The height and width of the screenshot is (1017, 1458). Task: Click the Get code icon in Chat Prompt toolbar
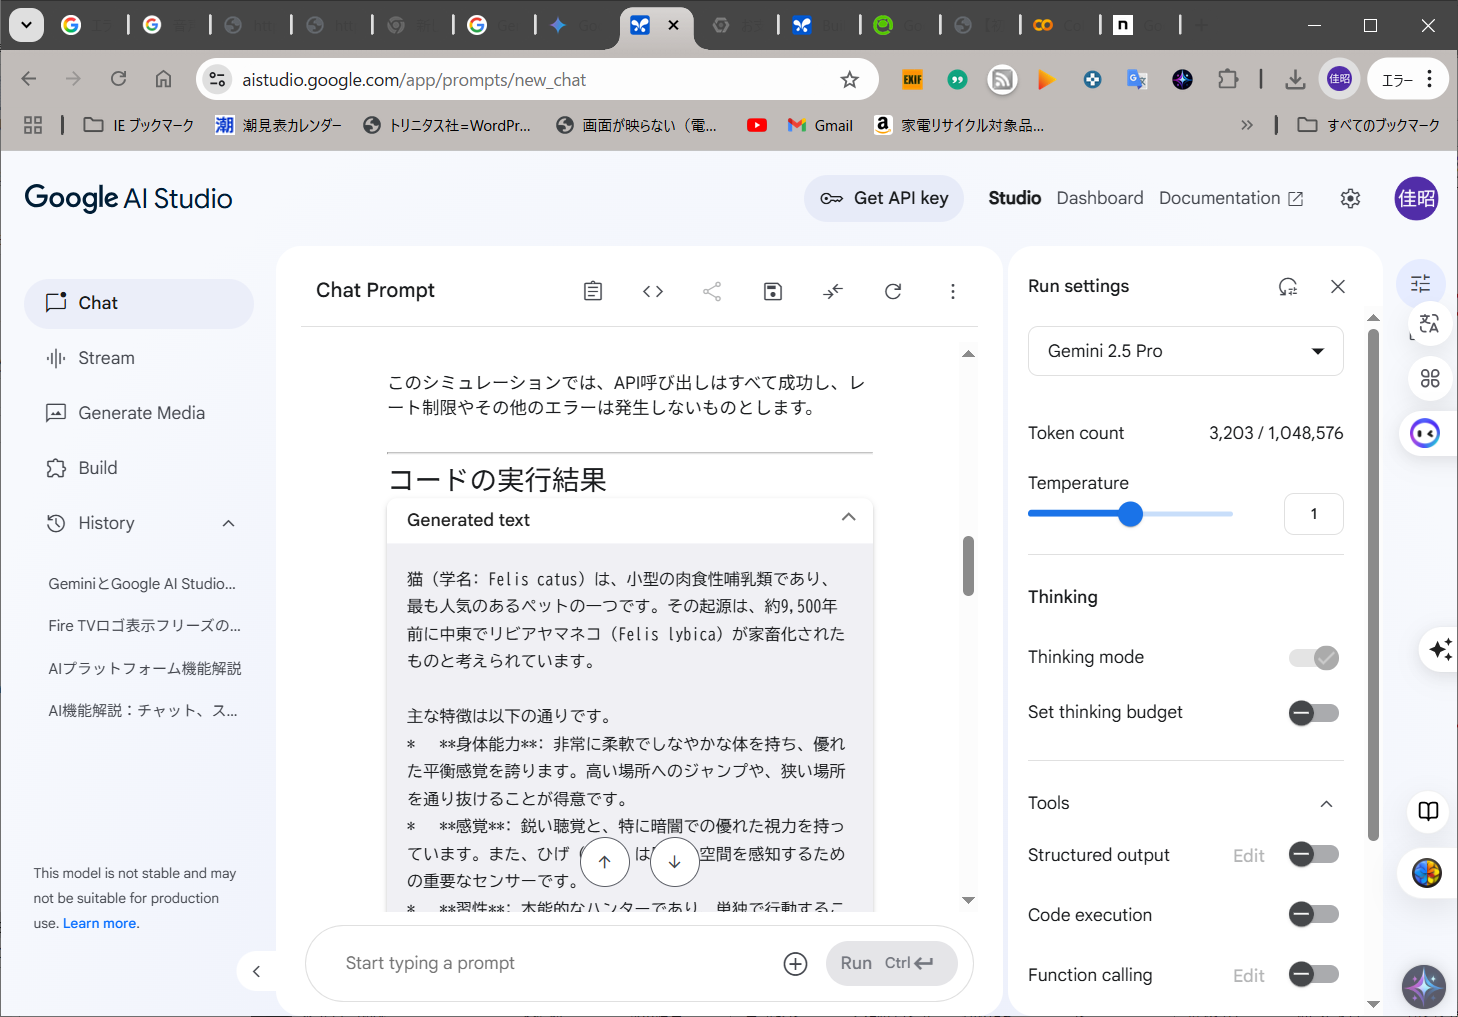(653, 291)
